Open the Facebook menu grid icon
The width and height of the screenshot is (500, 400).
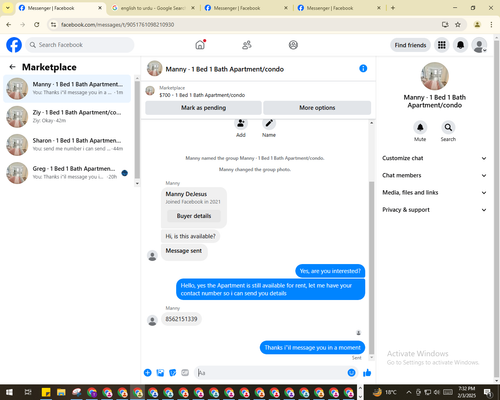tap(442, 45)
